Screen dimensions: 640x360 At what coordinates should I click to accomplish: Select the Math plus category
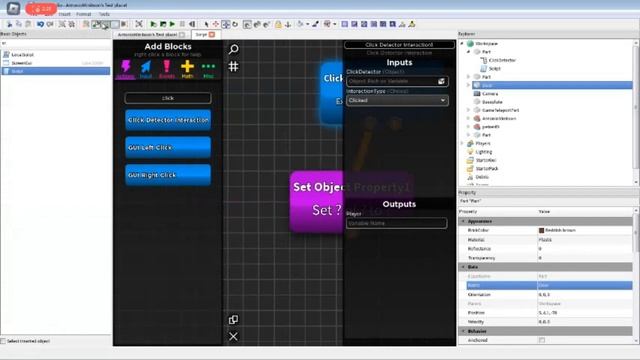point(187,69)
